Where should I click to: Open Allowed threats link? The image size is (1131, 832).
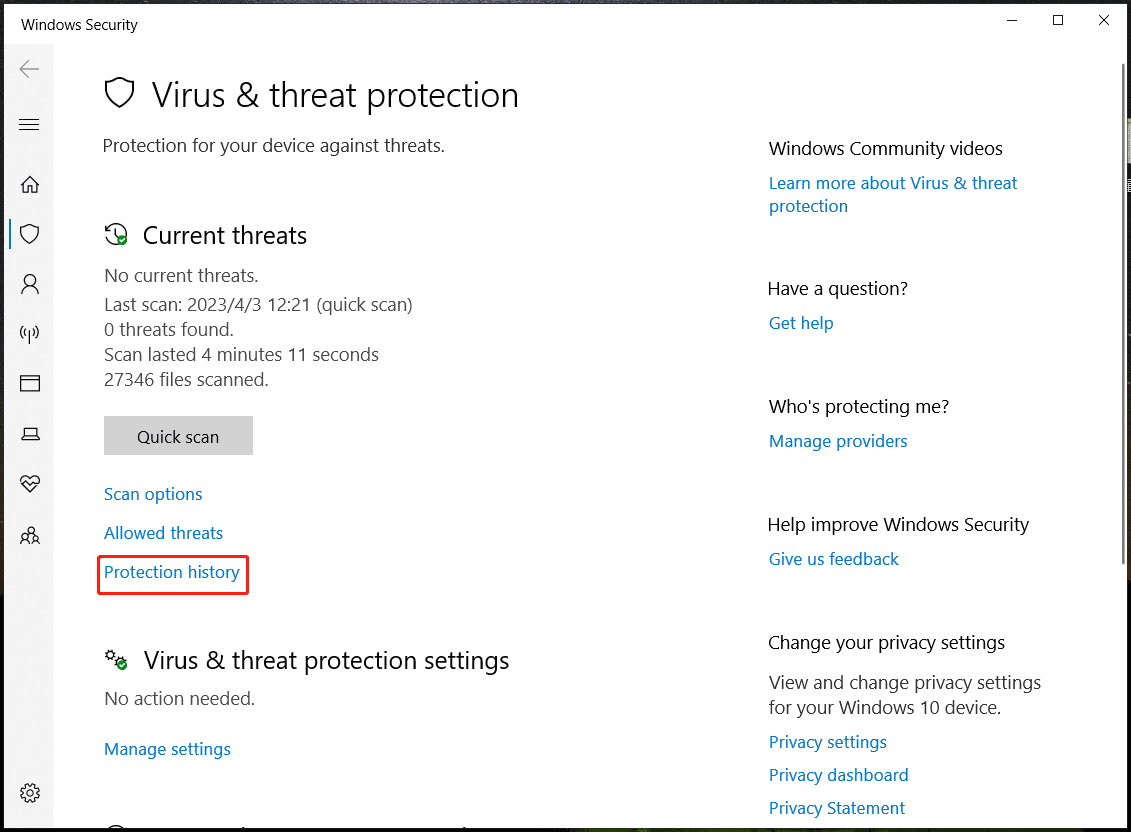coord(163,533)
